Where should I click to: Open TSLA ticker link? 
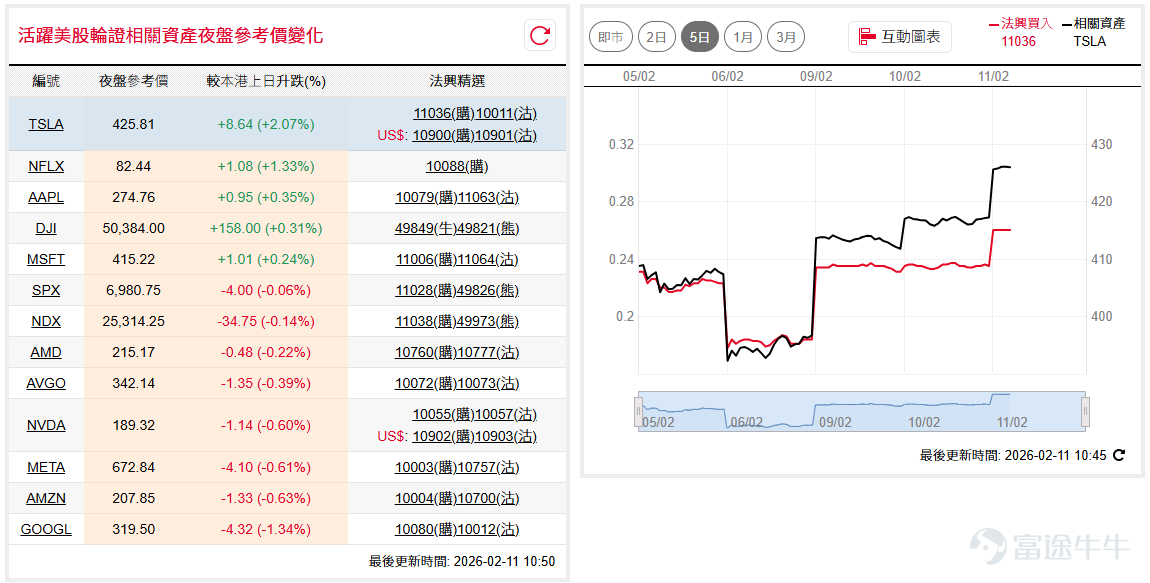(46, 124)
